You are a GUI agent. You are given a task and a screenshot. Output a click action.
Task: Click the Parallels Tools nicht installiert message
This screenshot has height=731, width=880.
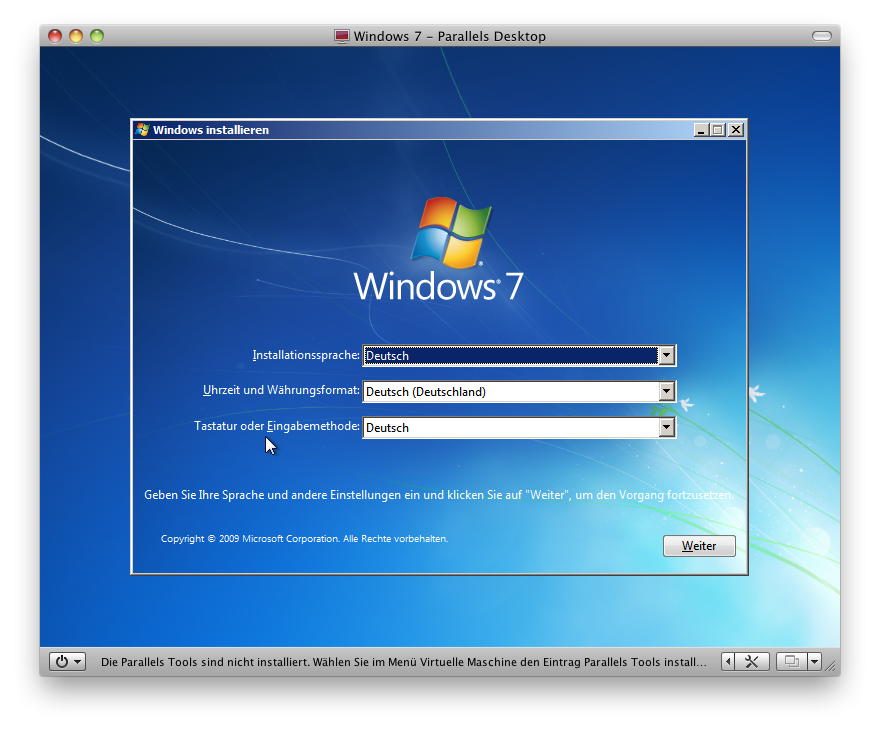point(404,662)
